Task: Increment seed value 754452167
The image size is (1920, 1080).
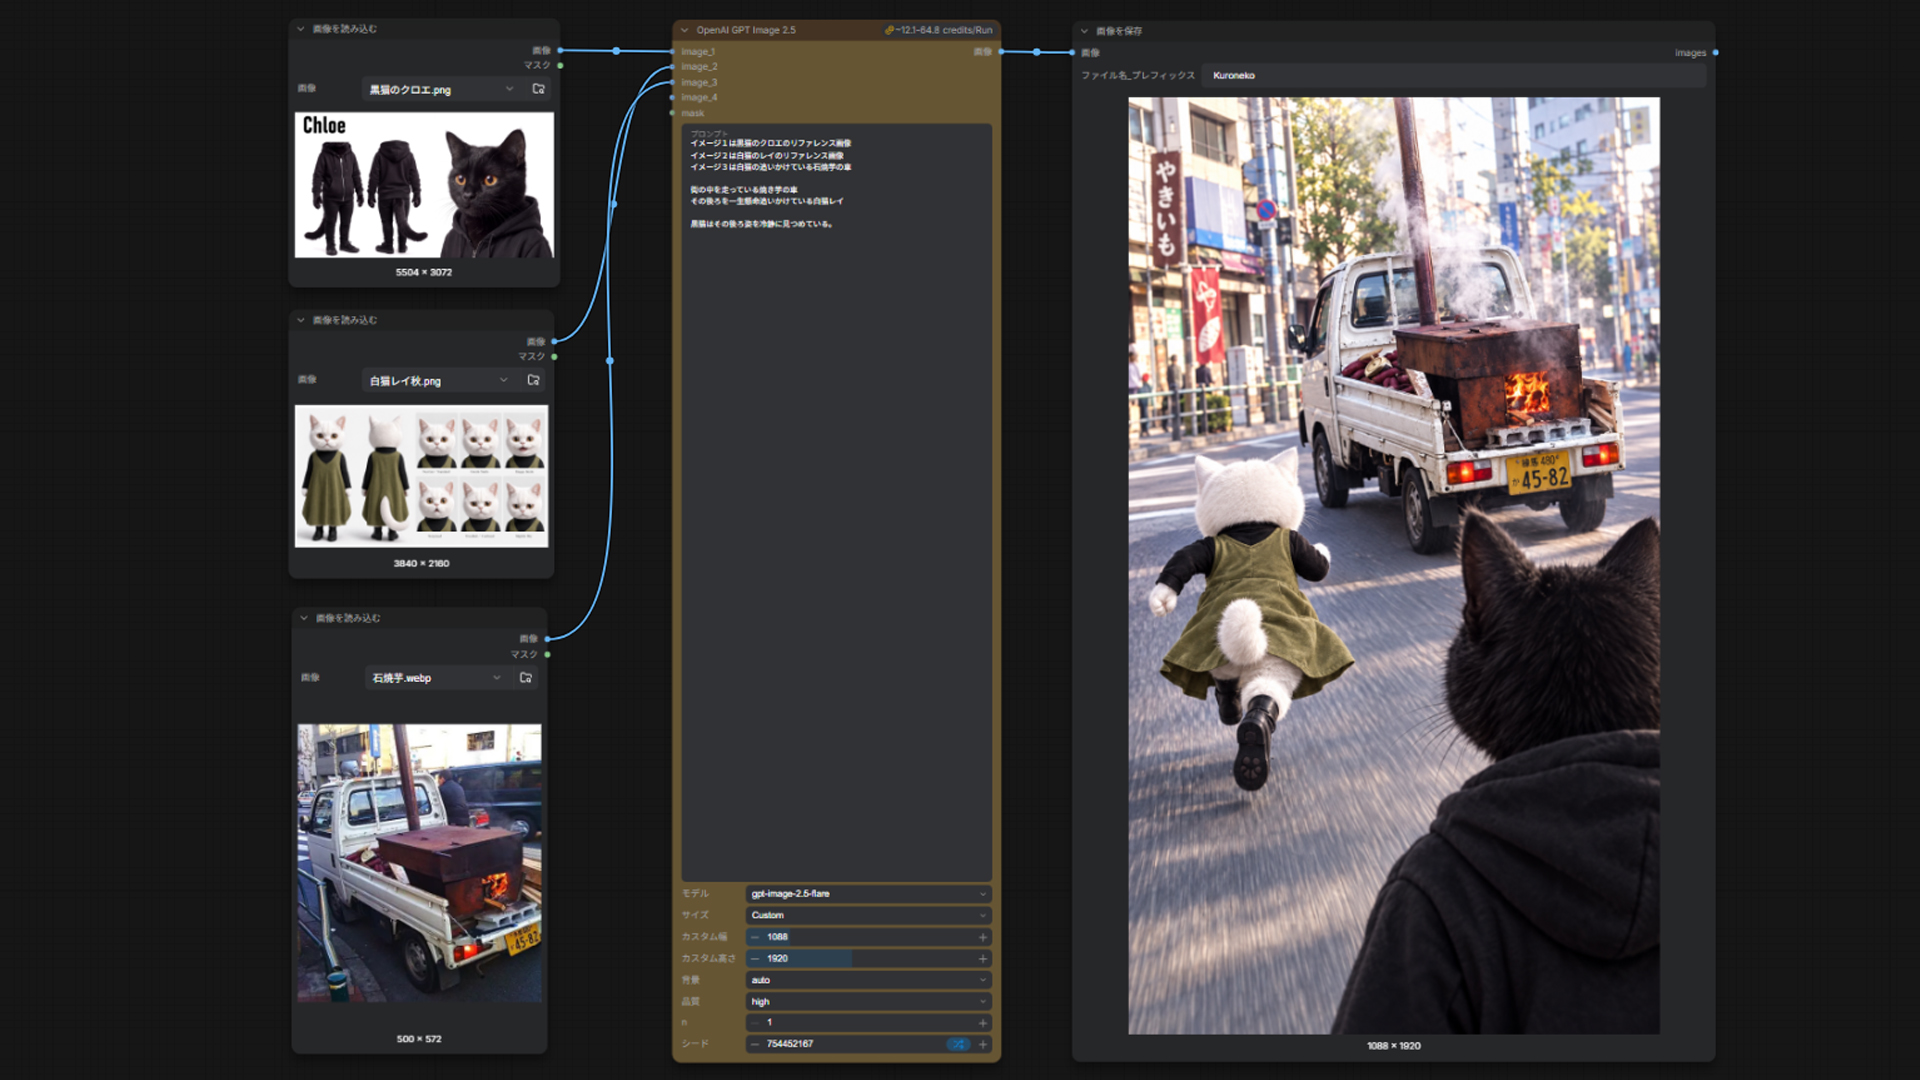Action: (x=983, y=1044)
